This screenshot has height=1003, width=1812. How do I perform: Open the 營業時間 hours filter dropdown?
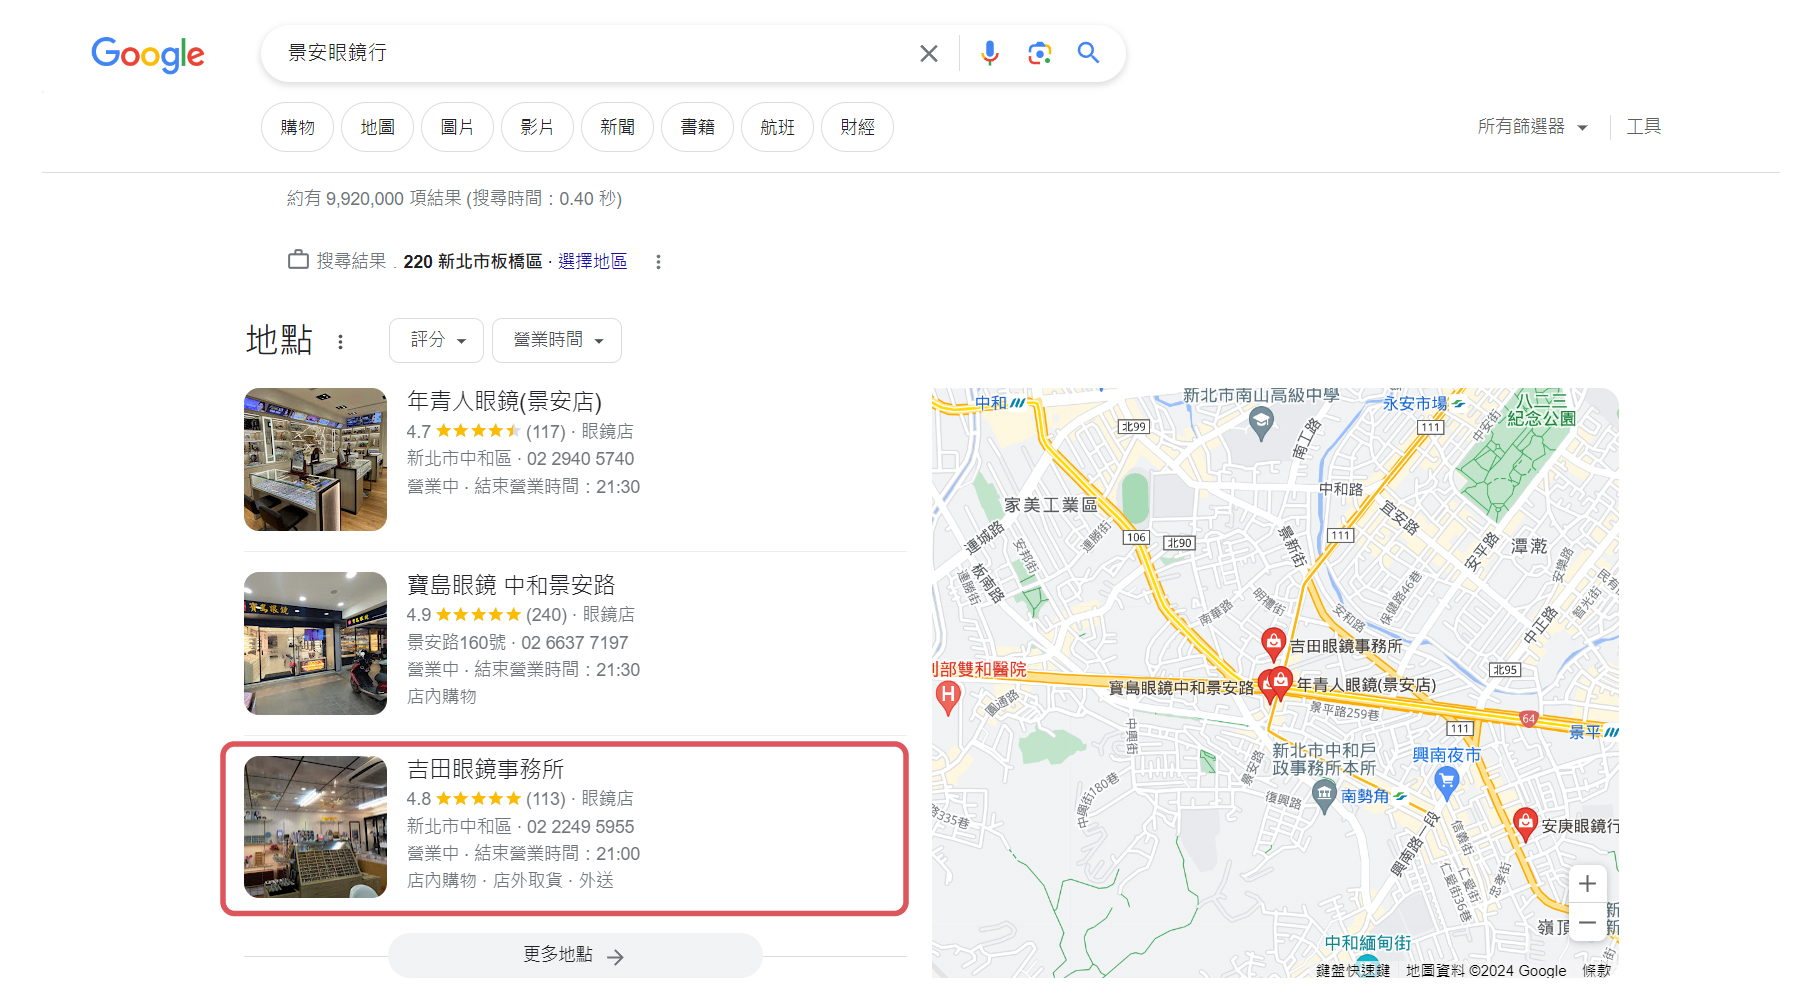(557, 340)
